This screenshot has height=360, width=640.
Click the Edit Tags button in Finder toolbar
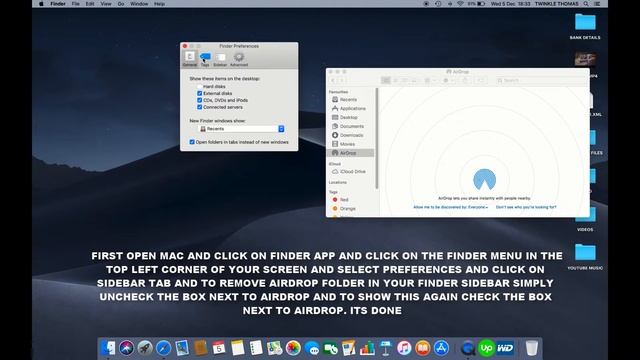point(481,80)
